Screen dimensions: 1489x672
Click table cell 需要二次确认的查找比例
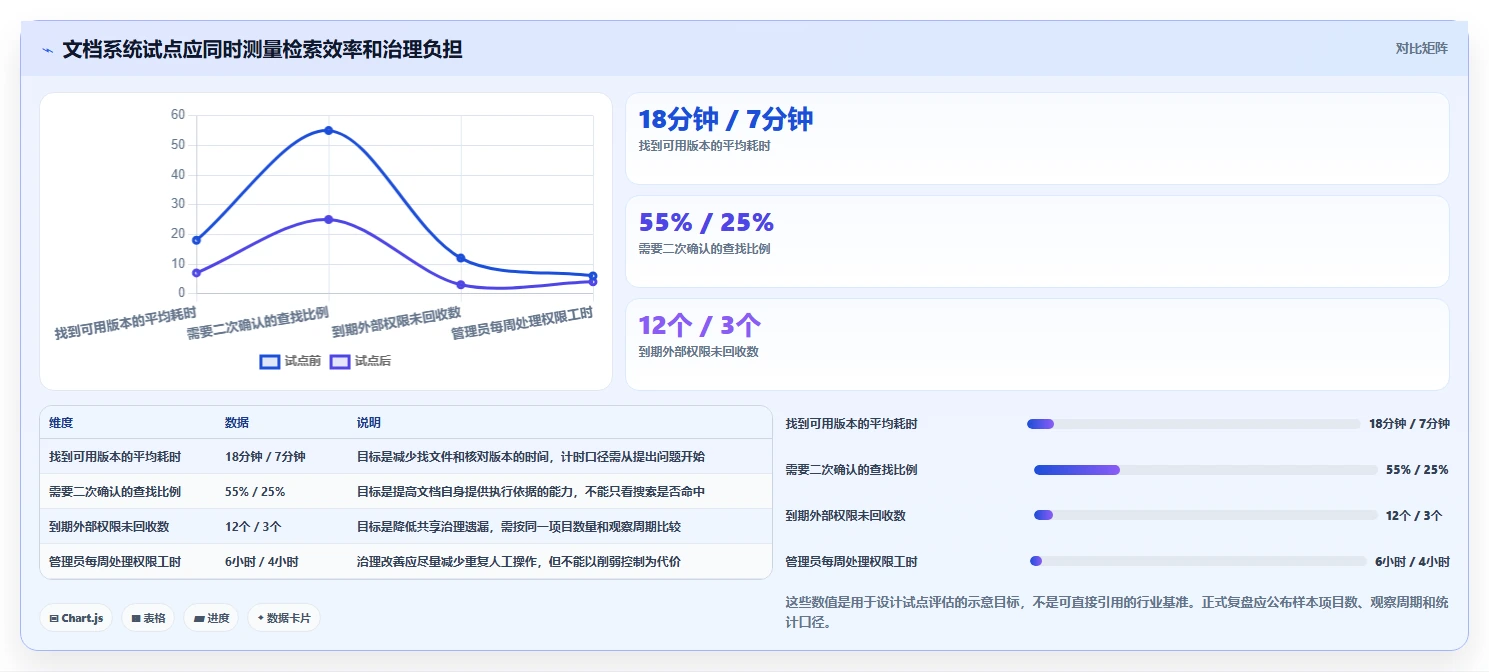[115, 491]
